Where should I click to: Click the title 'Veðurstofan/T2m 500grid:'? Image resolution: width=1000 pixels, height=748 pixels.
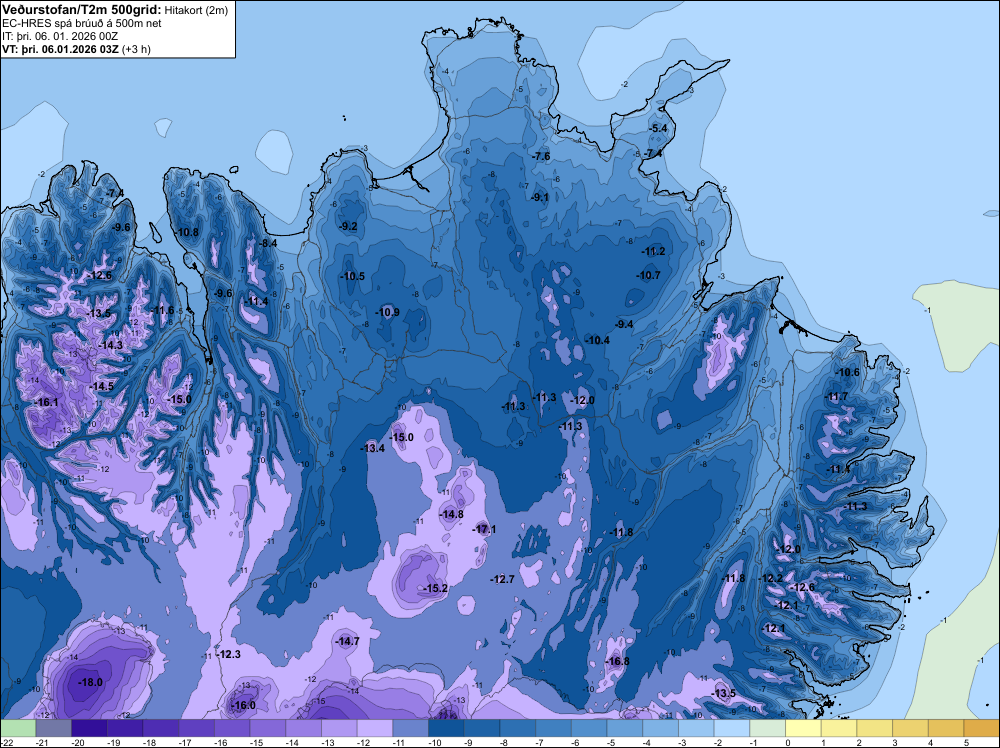coord(81,9)
